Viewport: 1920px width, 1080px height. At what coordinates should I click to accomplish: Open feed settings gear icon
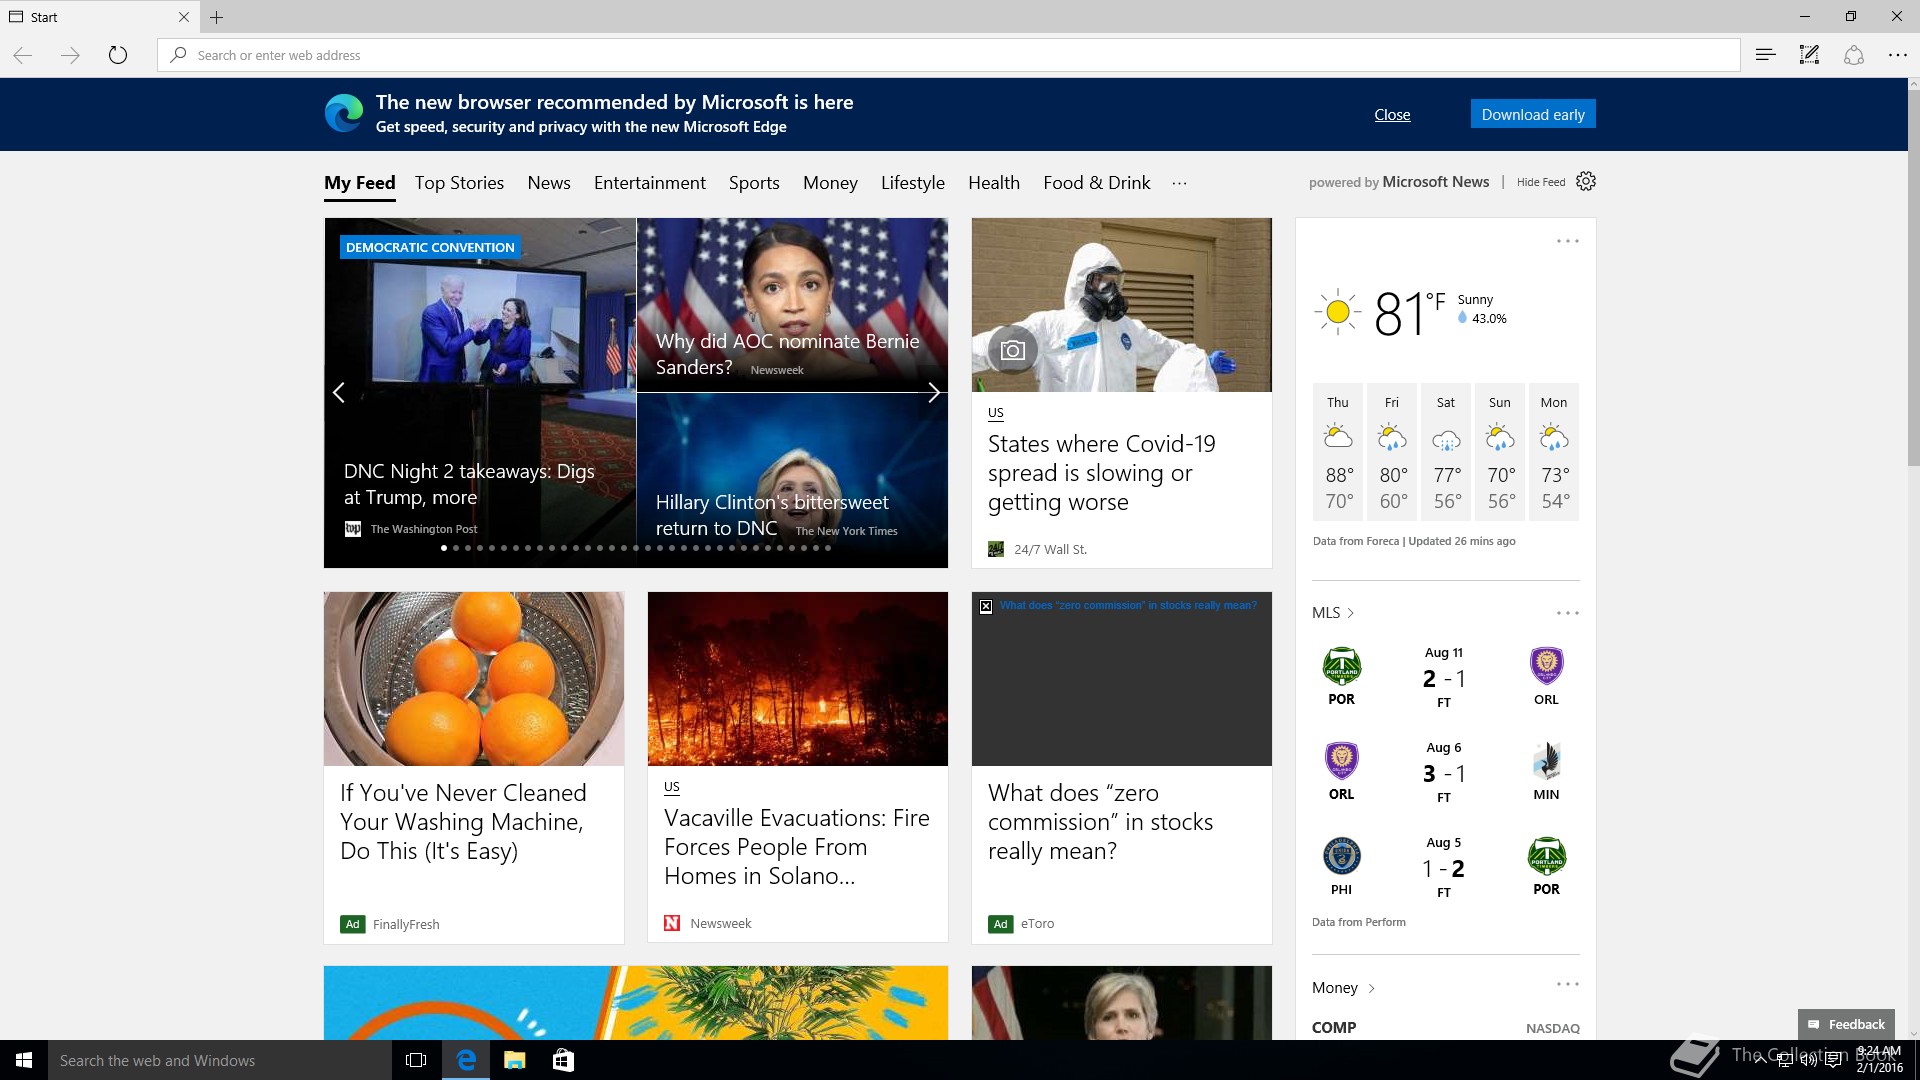pos(1586,182)
